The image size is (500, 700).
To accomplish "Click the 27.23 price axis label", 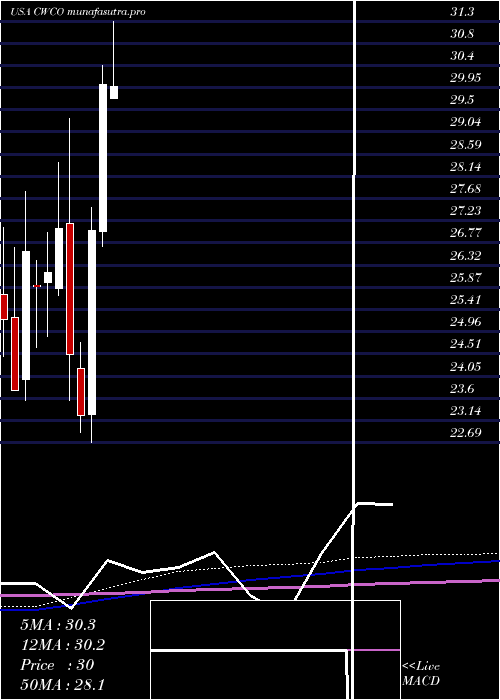I will (465, 211).
